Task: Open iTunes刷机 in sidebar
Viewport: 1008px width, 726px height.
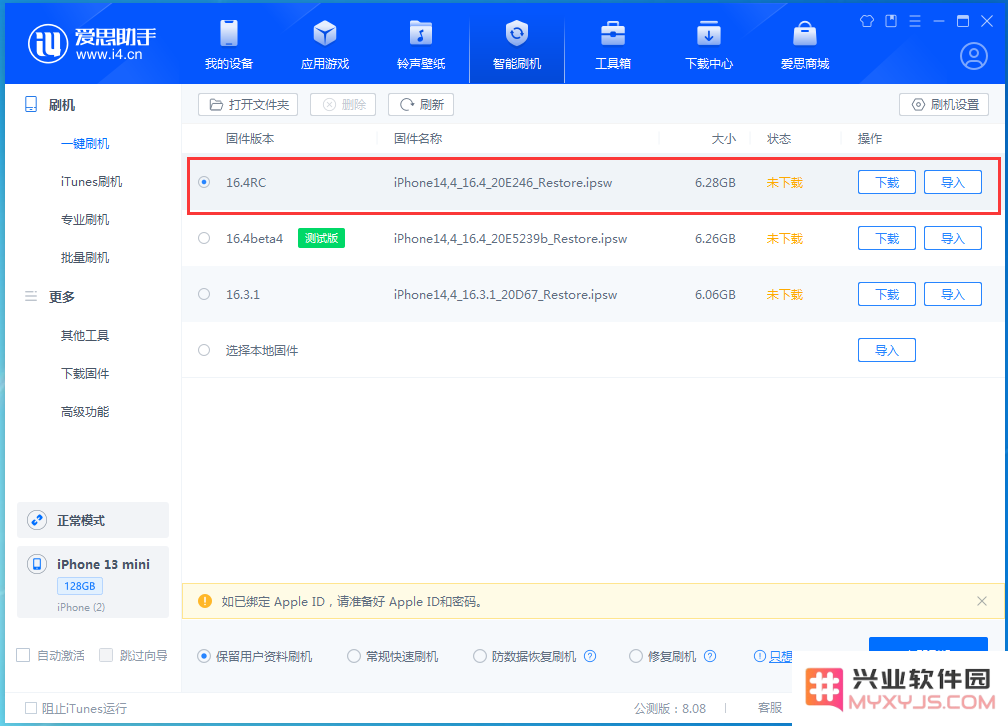Action: pyautogui.click(x=91, y=181)
